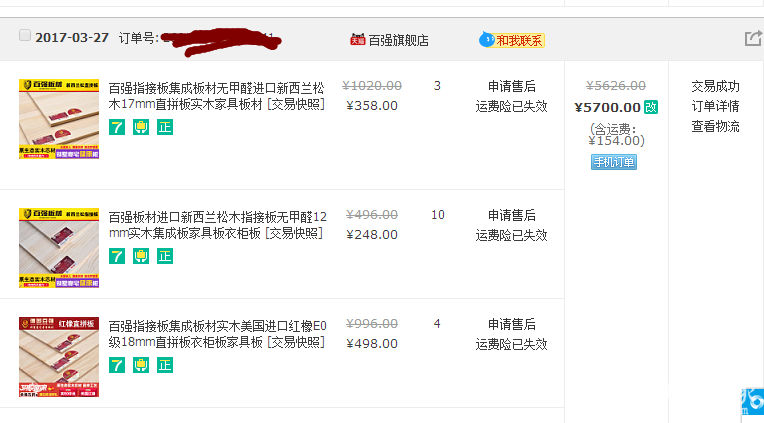This screenshot has width=764, height=423.
Task: Click 申请售后 for the 17mm 新西兰松木 item
Action: [512, 86]
